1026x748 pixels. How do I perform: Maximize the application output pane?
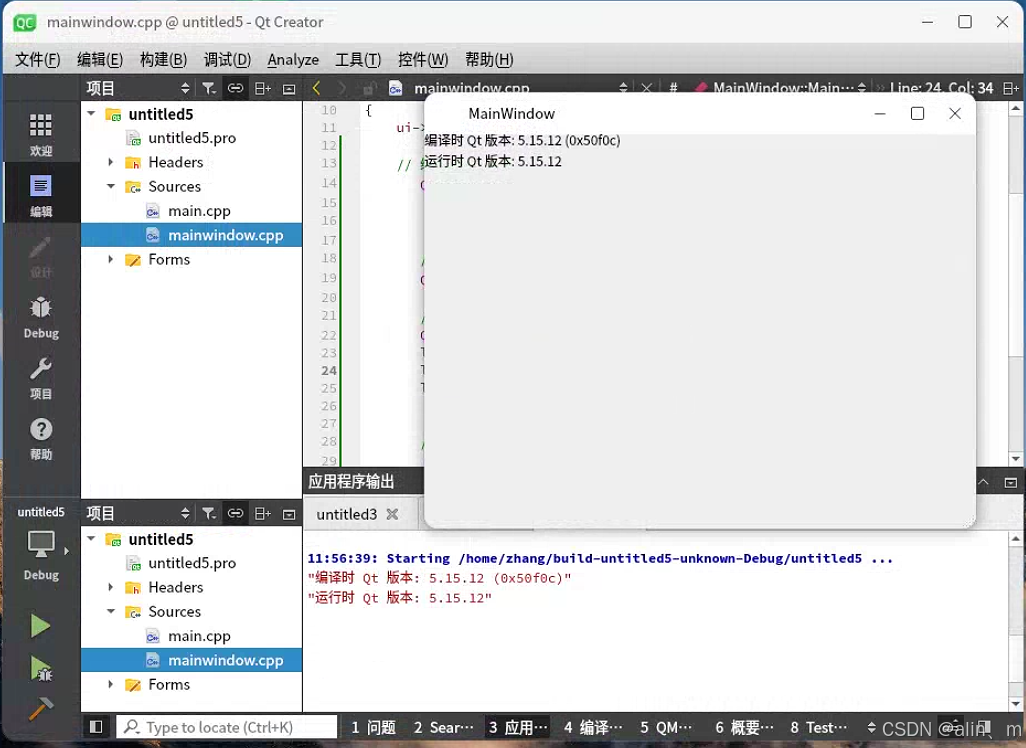click(983, 482)
